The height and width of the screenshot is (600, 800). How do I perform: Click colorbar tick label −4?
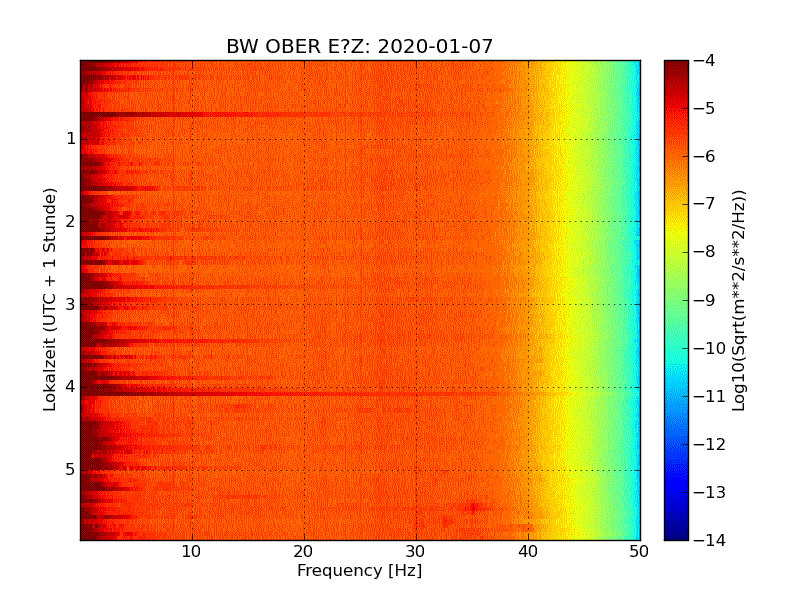tap(705, 61)
